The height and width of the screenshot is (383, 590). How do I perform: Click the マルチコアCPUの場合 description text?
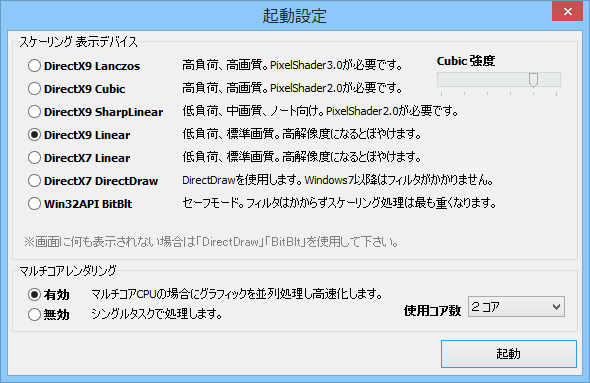pyautogui.click(x=237, y=294)
